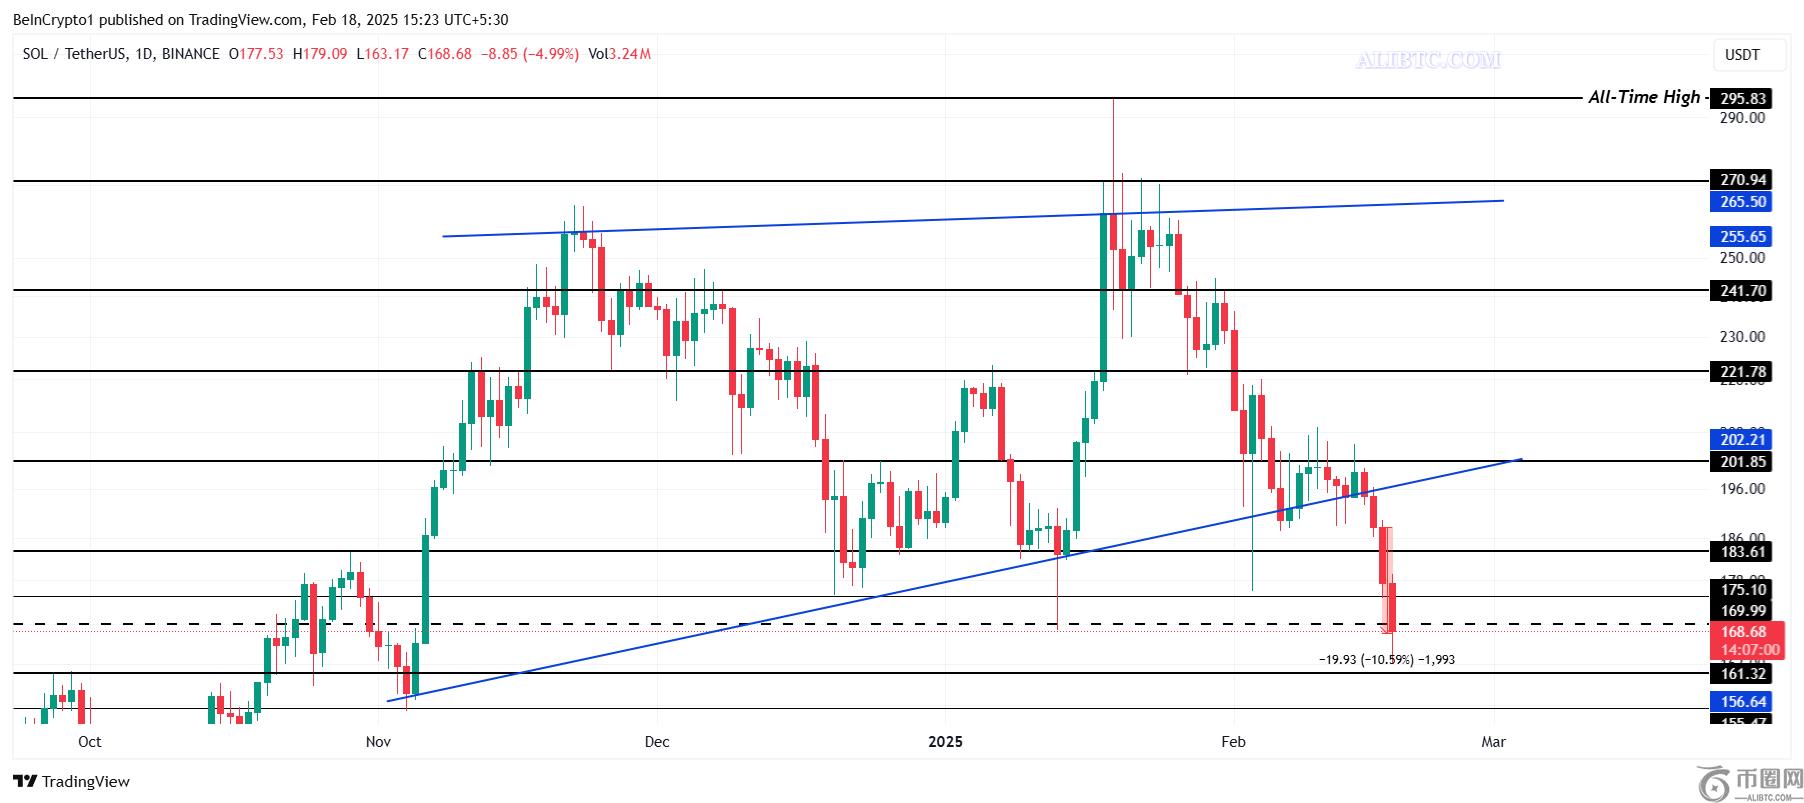Image resolution: width=1804 pixels, height=803 pixels.
Task: Click the BINANCE exchange label
Action: point(189,54)
